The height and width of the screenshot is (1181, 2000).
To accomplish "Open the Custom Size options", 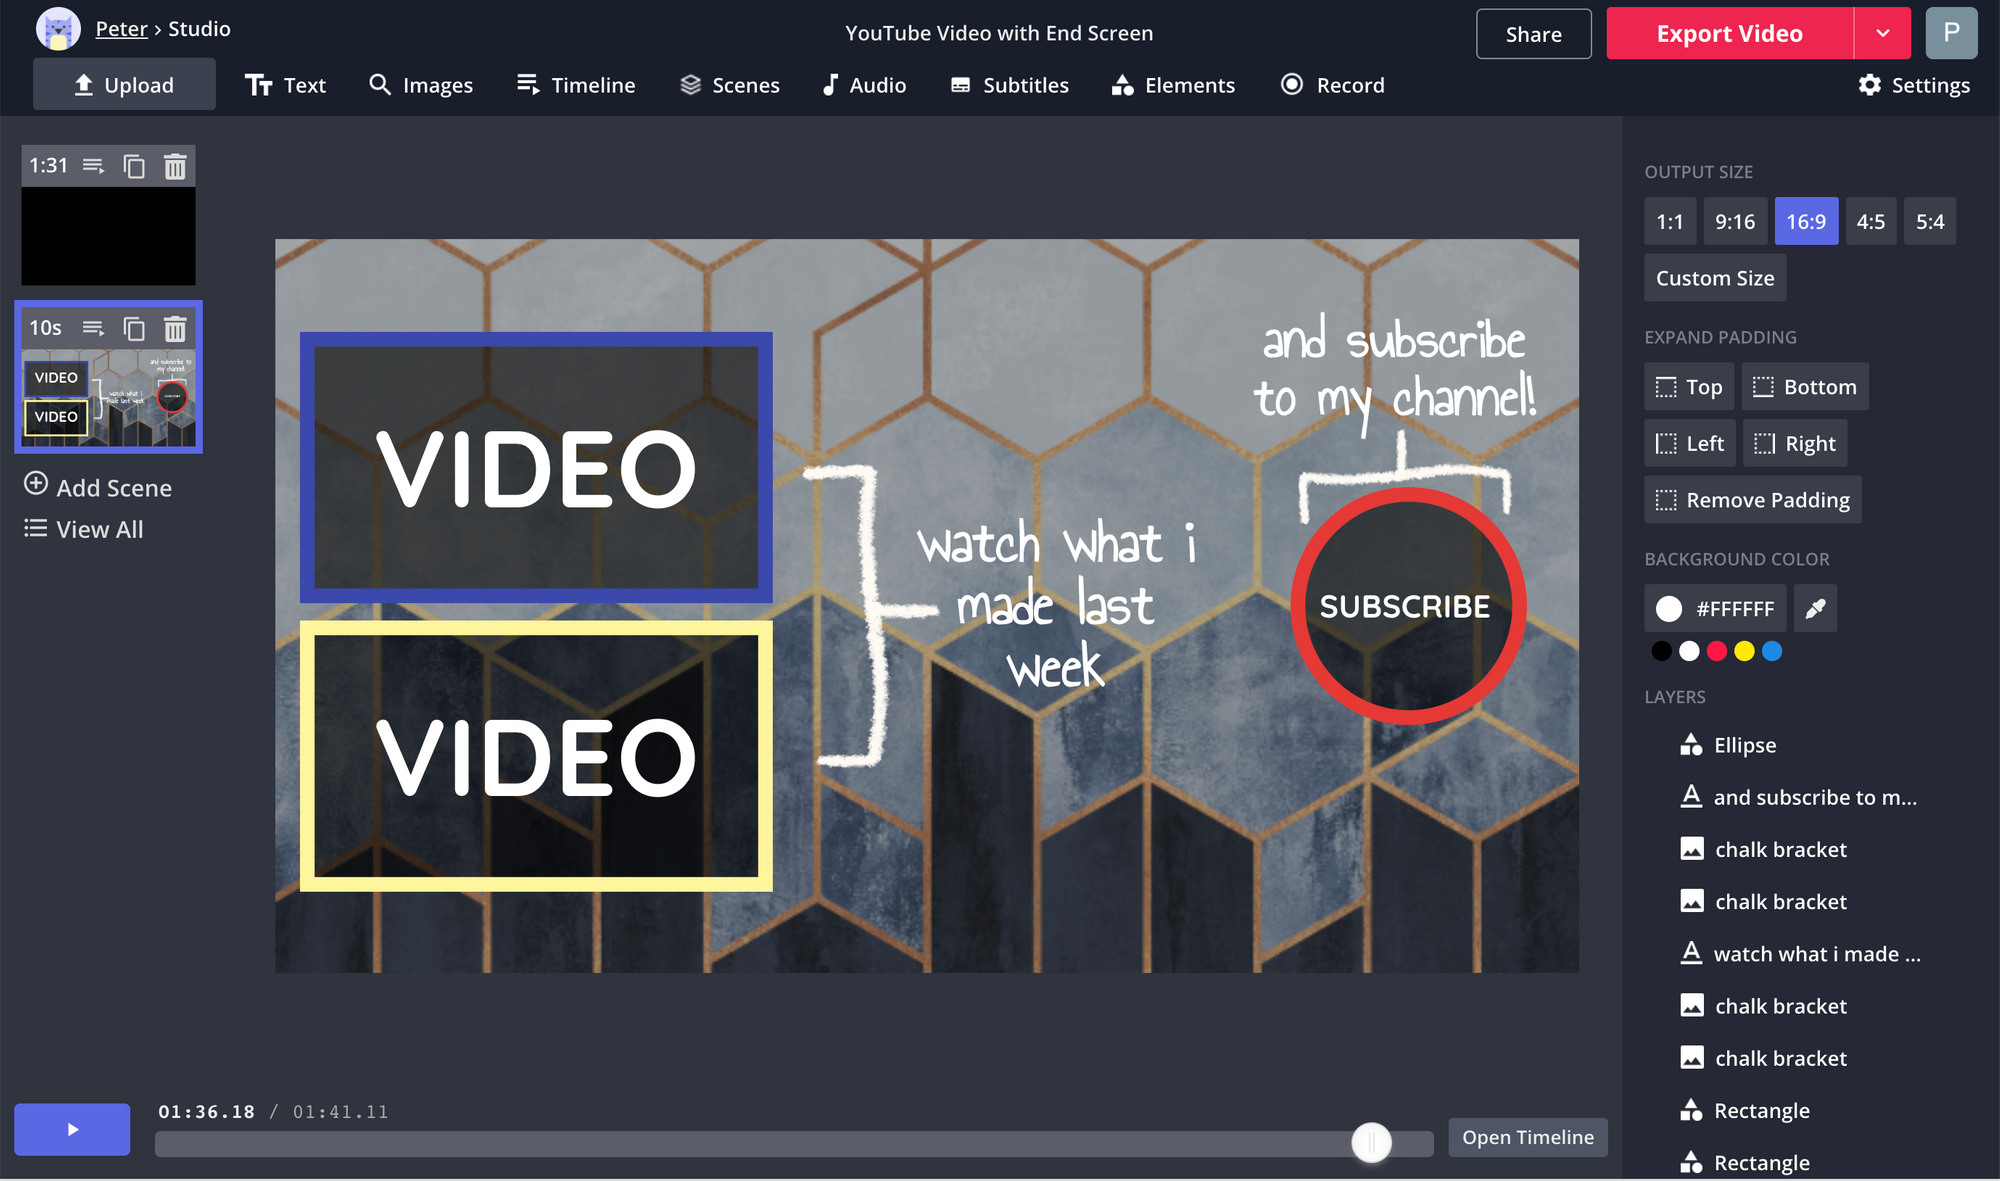I will tap(1714, 278).
